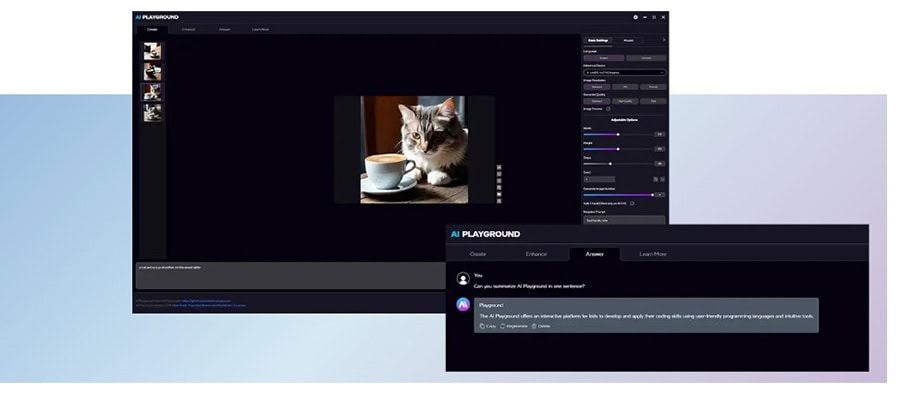Open the Models tab in the settings panel
This screenshot has width=900, height=394.
(629, 40)
